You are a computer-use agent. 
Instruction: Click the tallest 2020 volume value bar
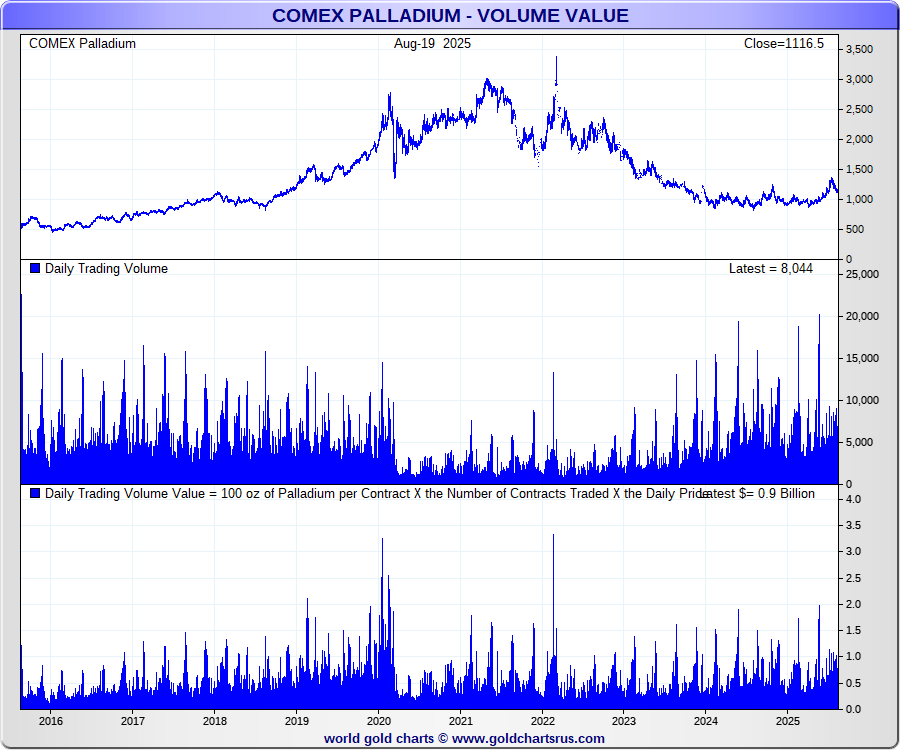[382, 623]
